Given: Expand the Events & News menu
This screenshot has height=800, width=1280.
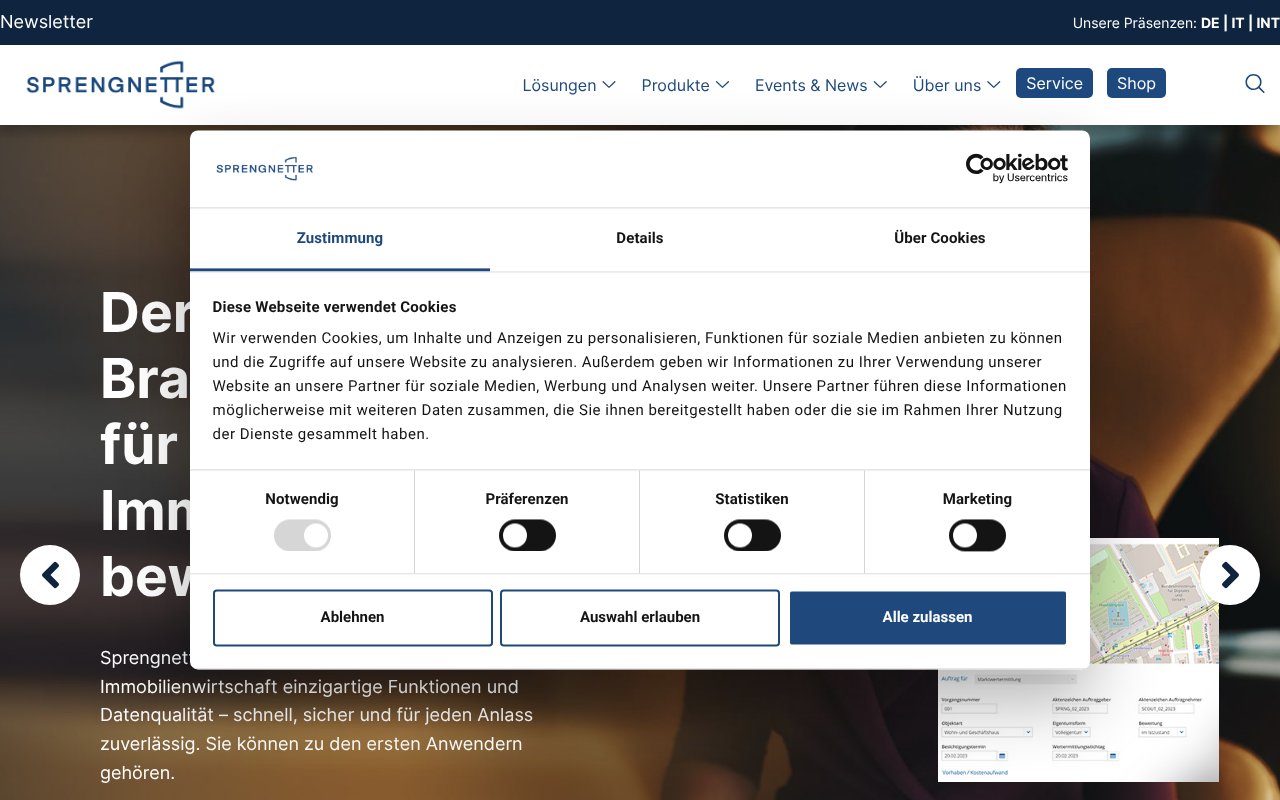Looking at the screenshot, I should click(x=820, y=85).
